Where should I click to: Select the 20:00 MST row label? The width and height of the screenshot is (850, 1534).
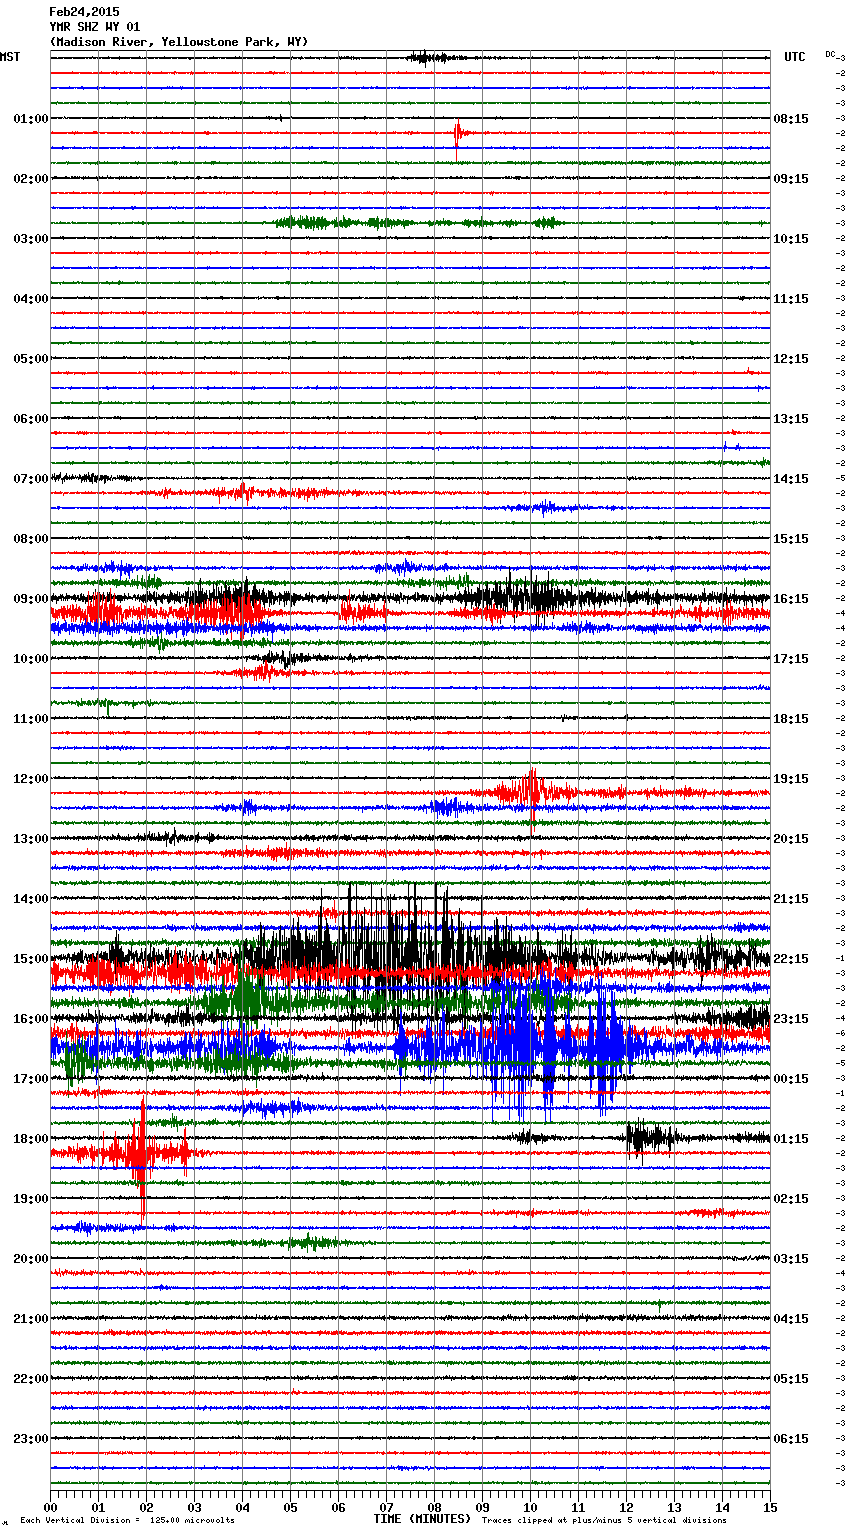point(31,1258)
